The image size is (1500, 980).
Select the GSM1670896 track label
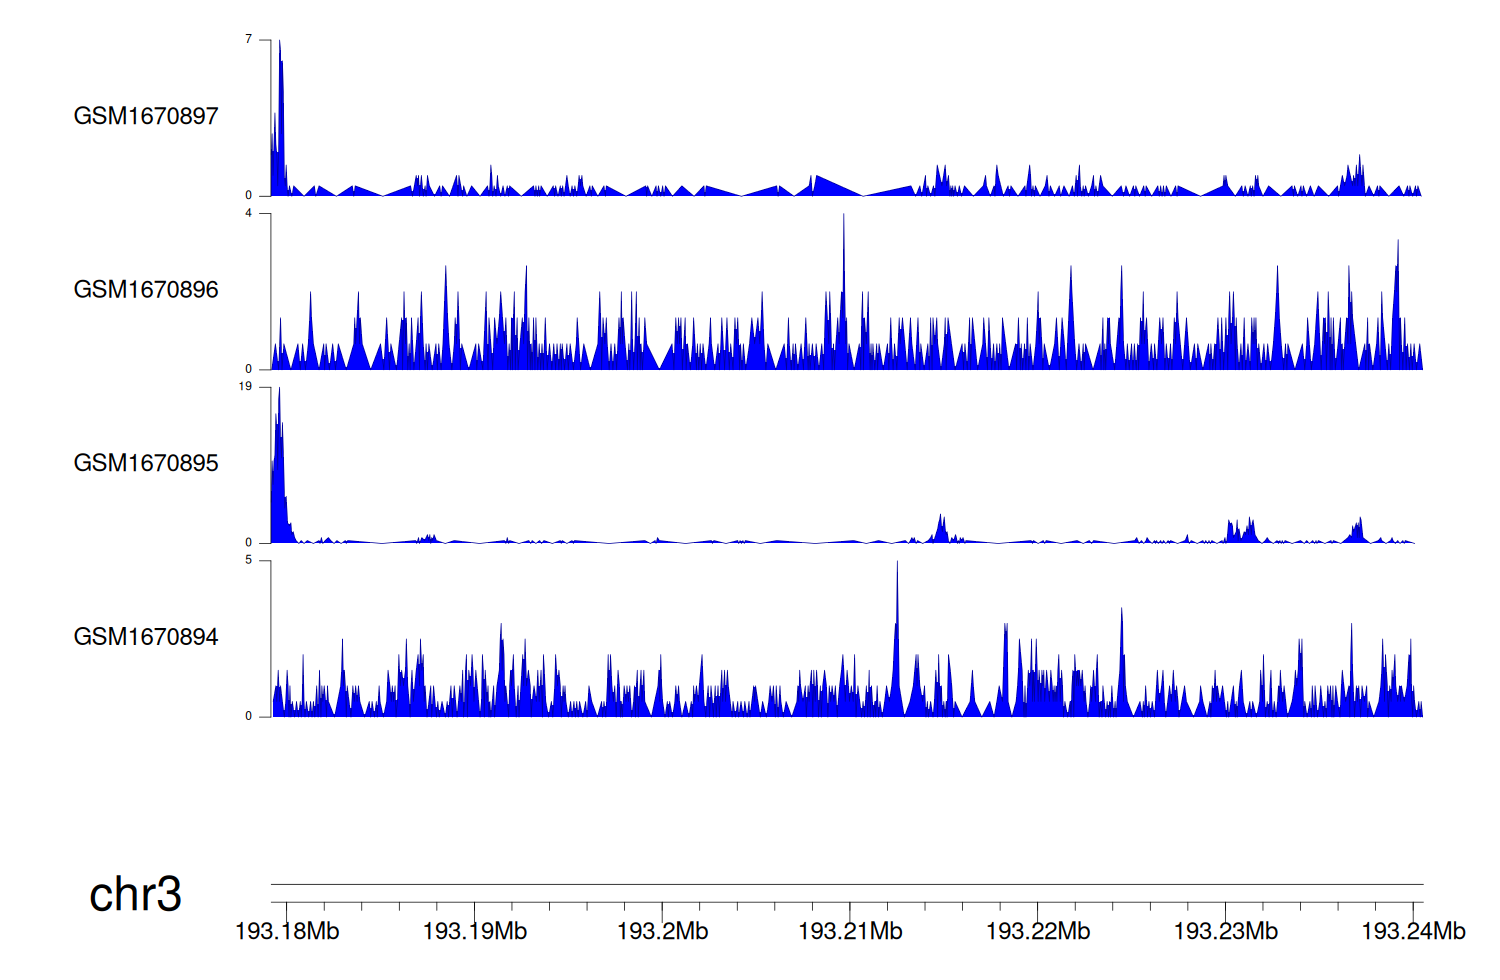click(x=146, y=290)
